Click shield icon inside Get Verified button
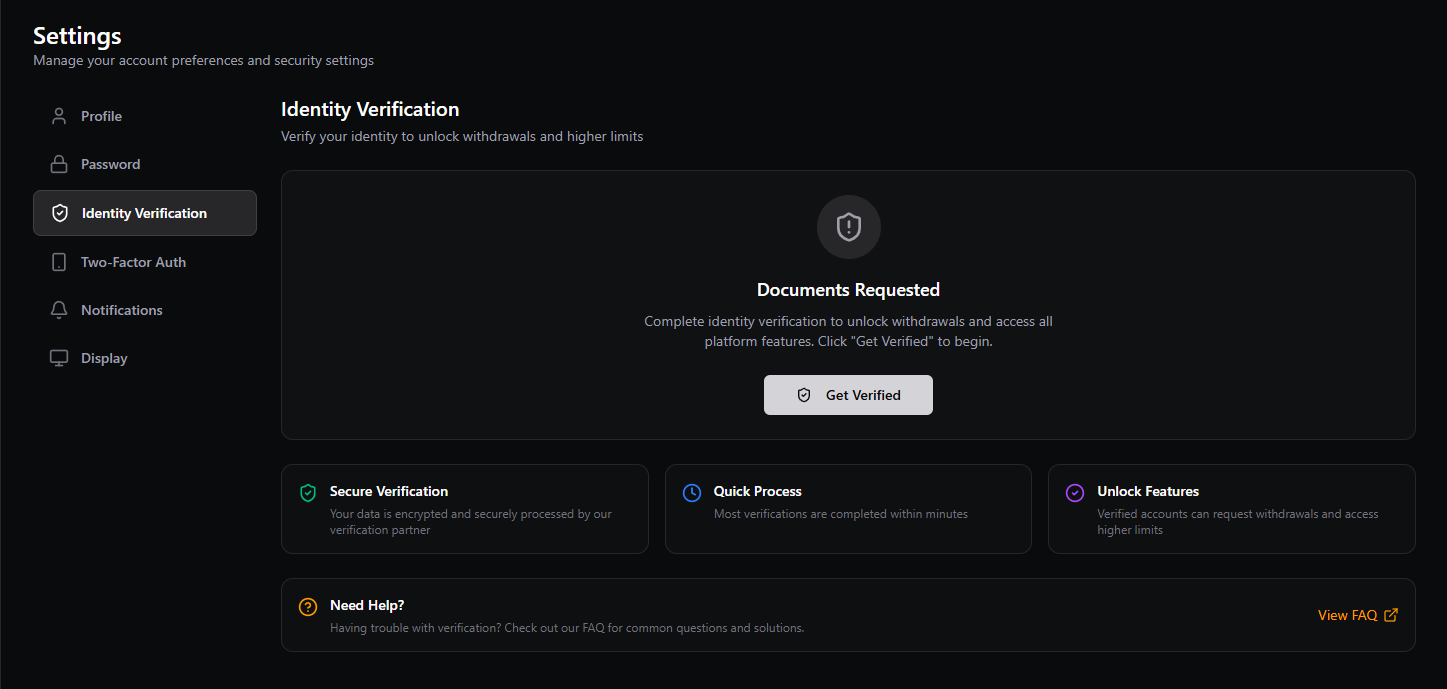The height and width of the screenshot is (689, 1447). [804, 395]
